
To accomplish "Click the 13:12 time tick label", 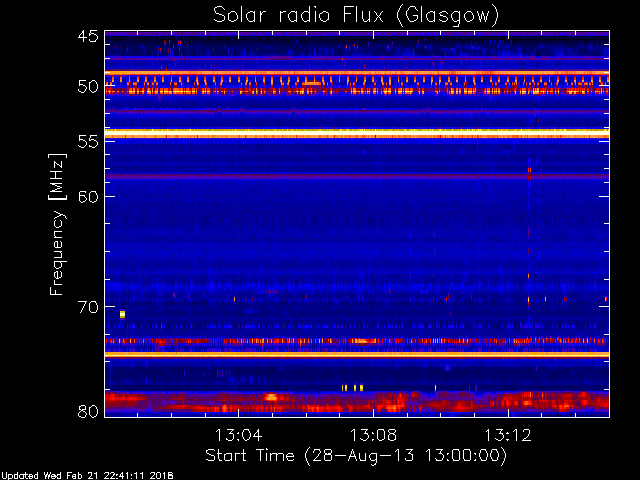I will click(x=508, y=435).
